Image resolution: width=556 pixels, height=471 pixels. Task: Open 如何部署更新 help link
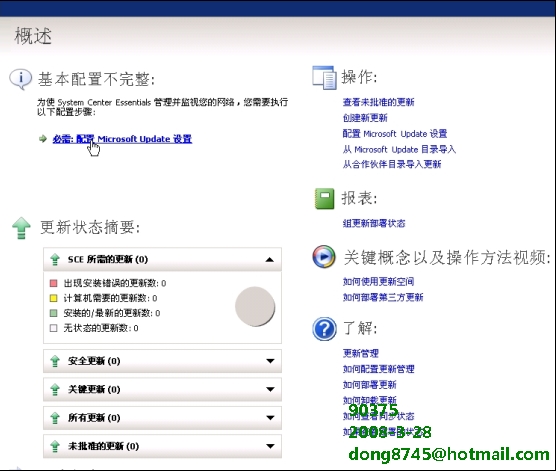pyautogui.click(x=369, y=384)
